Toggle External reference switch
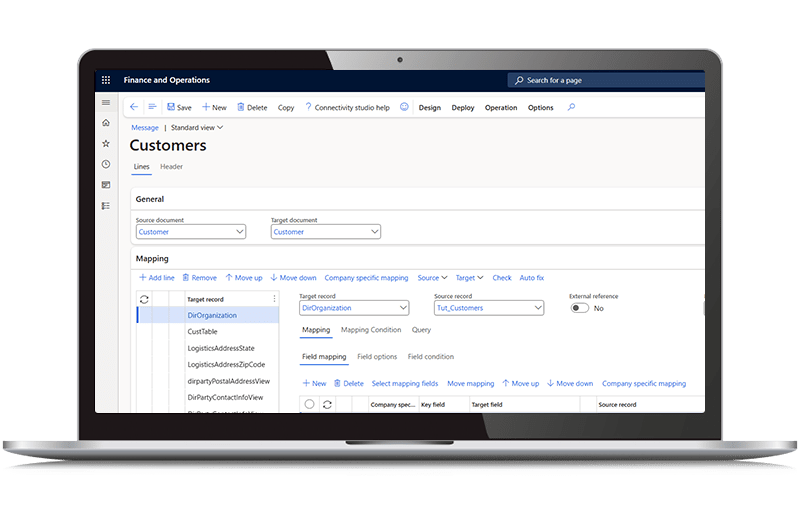This screenshot has width=800, height=507. pos(580,308)
